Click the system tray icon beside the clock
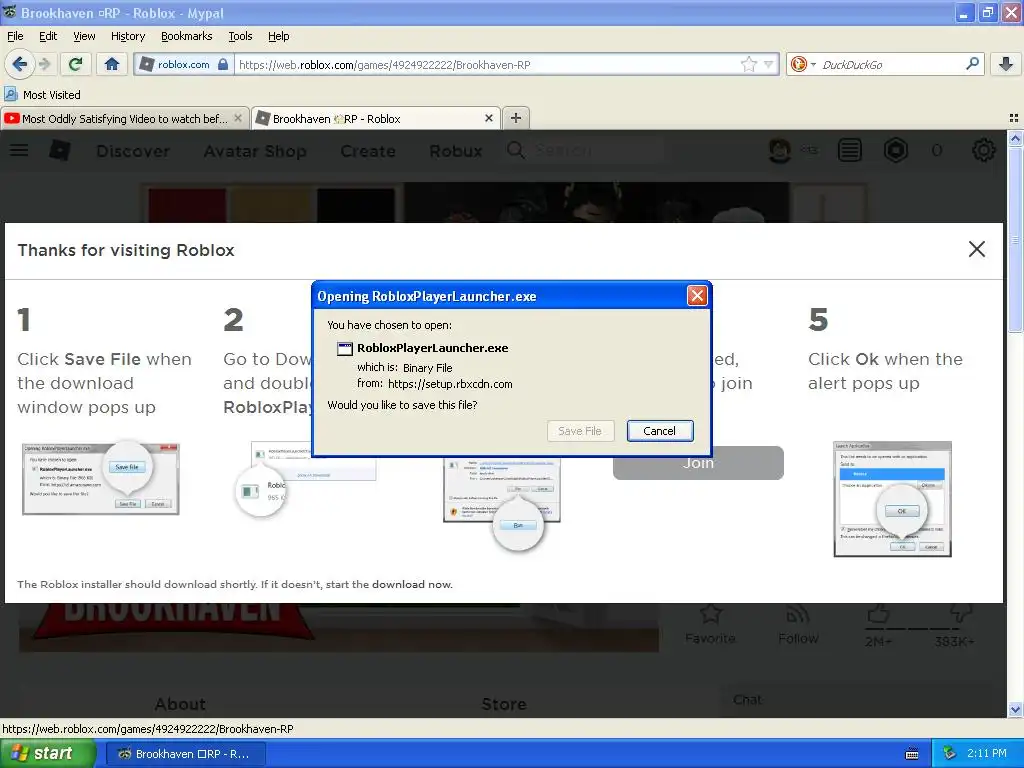 click(x=950, y=754)
